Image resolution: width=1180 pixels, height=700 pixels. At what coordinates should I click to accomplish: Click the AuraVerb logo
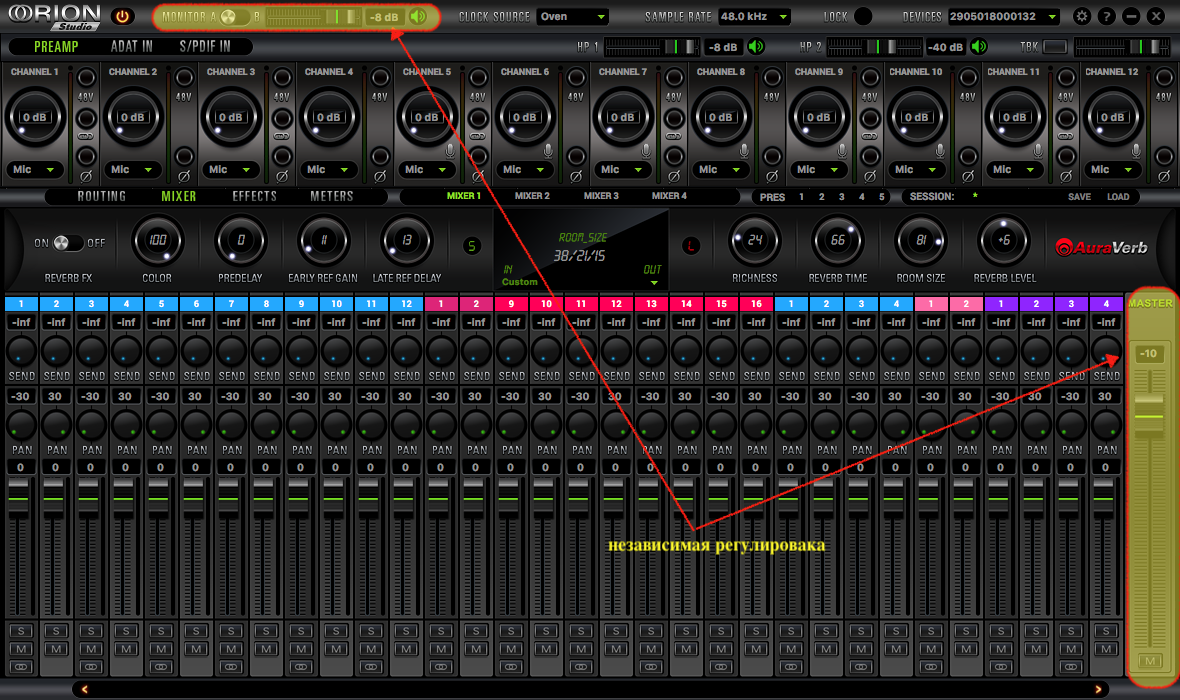[x=1102, y=247]
